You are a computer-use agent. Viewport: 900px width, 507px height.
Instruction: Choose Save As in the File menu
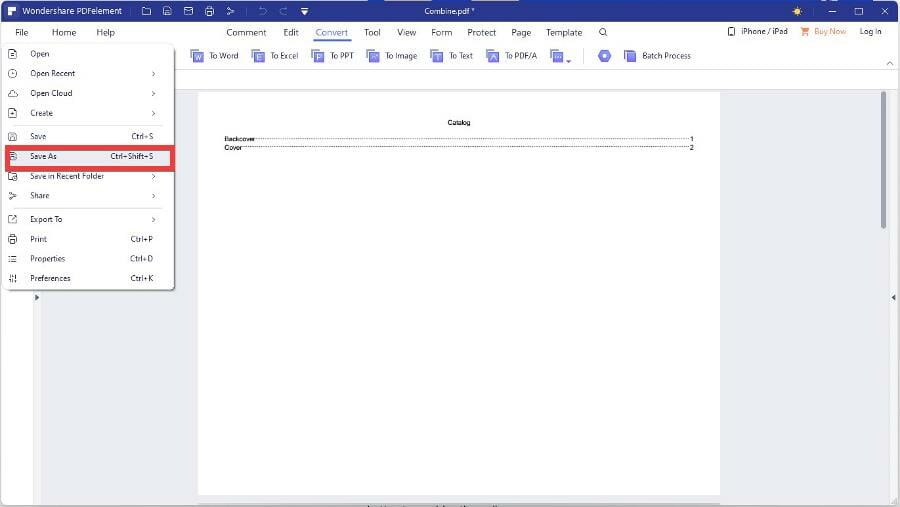coord(88,156)
